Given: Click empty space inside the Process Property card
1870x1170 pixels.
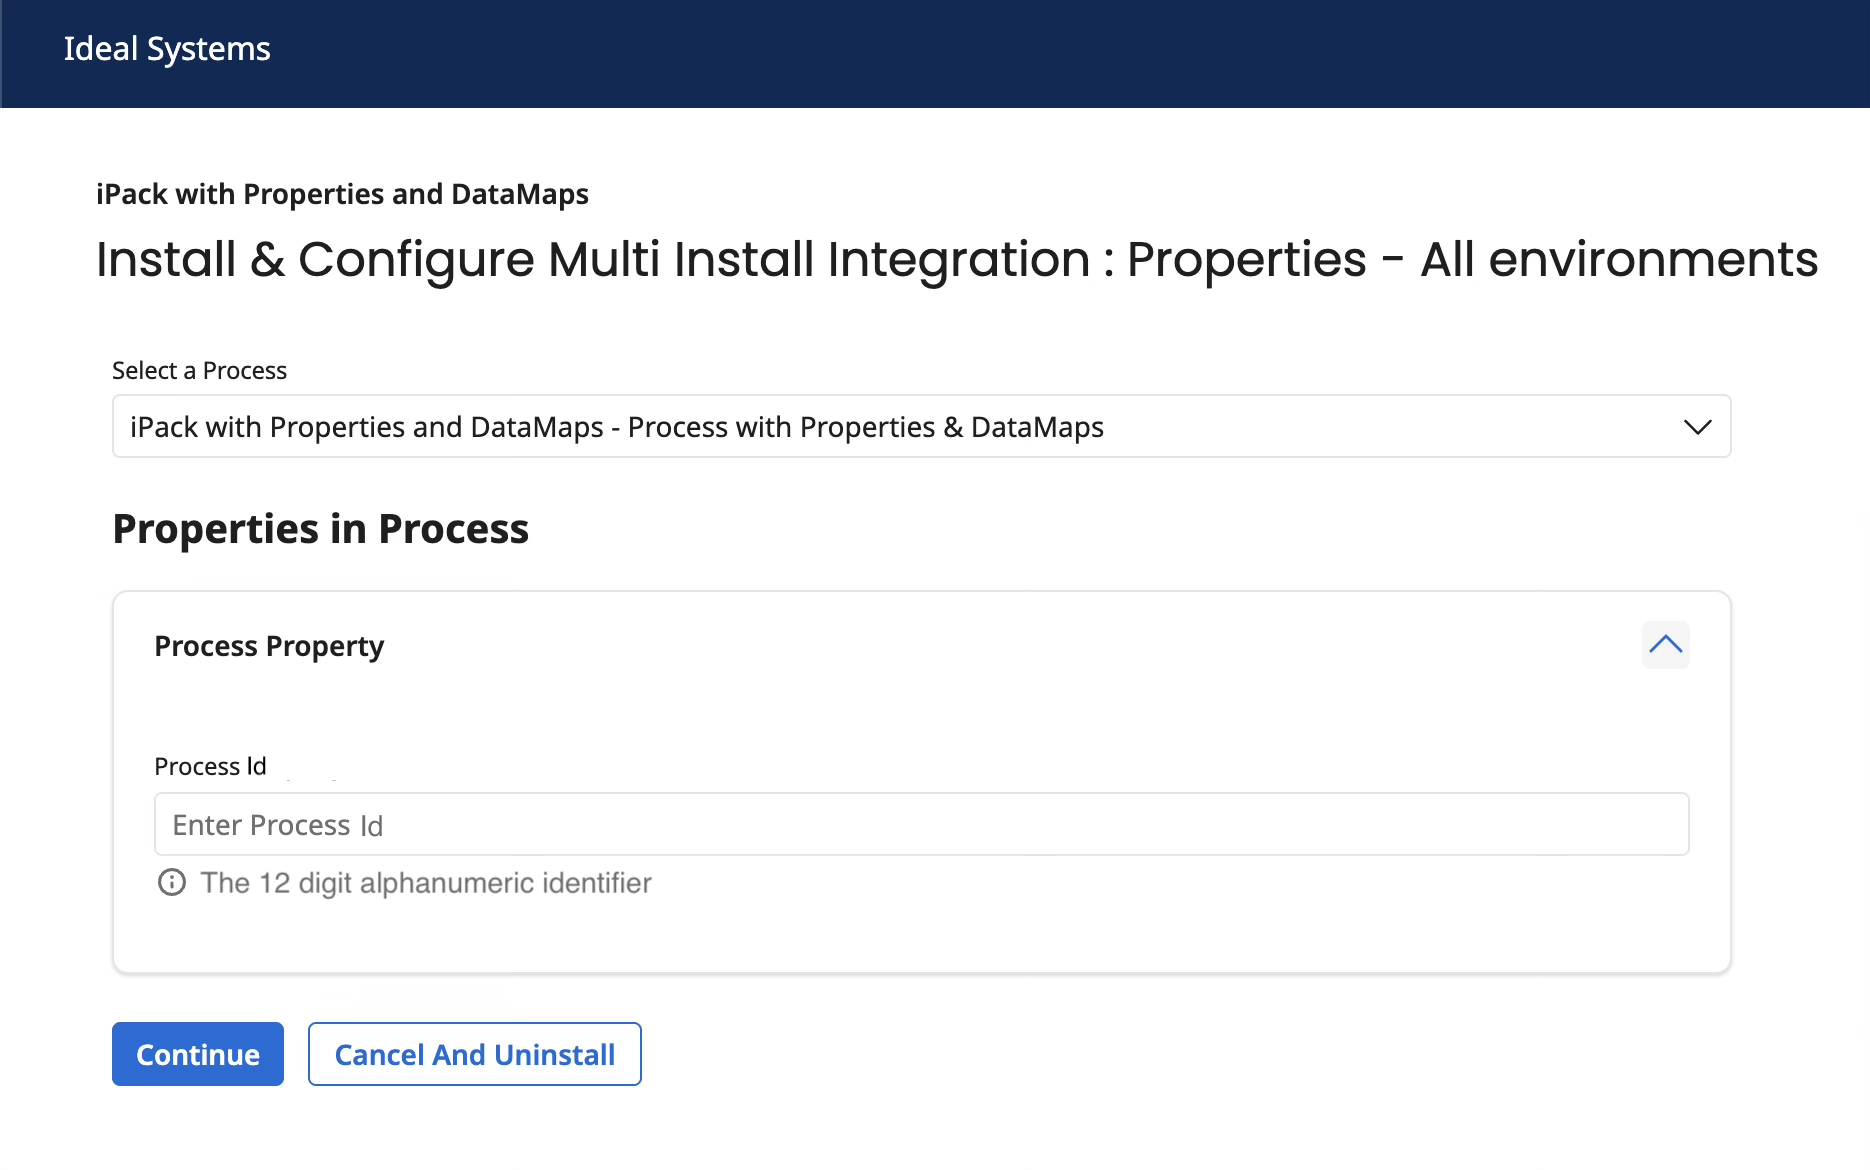Looking at the screenshot, I should pyautogui.click(x=1100, y=930).
